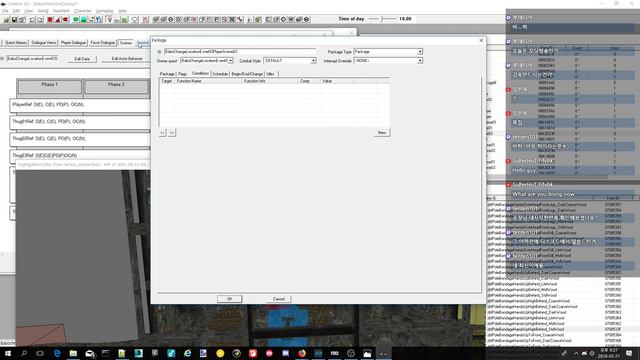
Task: Click Cancel in the Package dialog
Action: (279, 299)
